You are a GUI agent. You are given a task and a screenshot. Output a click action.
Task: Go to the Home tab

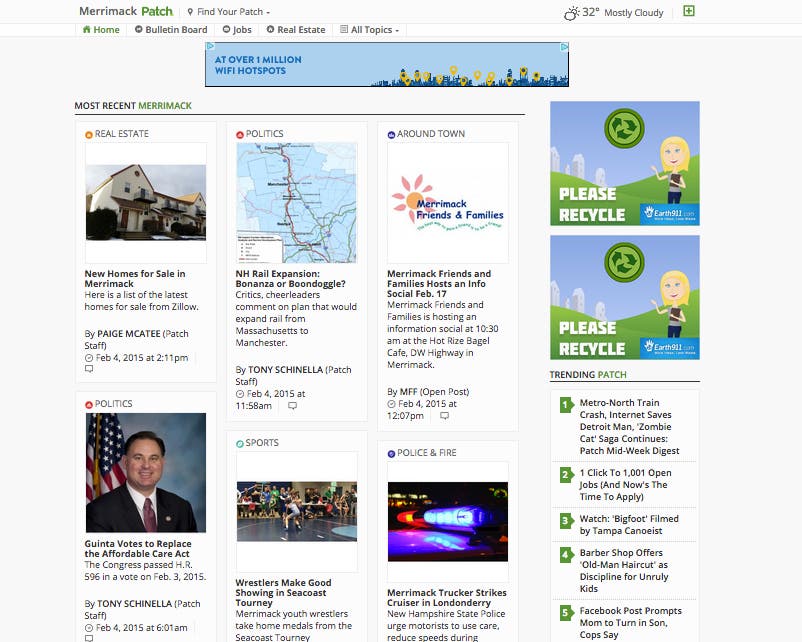[101, 30]
